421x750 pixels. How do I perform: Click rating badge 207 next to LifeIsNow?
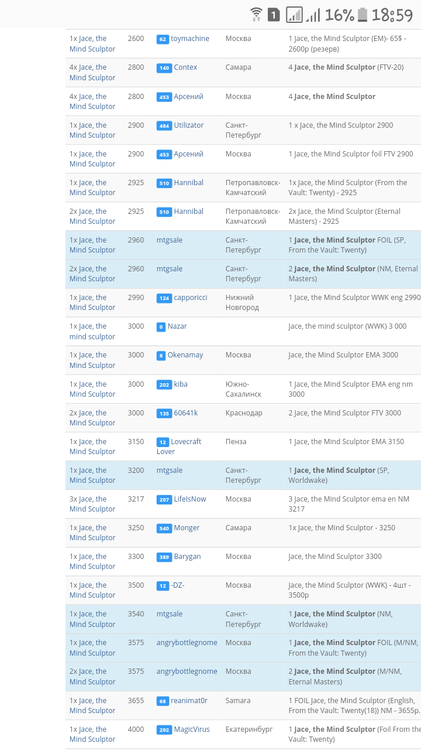point(164,499)
